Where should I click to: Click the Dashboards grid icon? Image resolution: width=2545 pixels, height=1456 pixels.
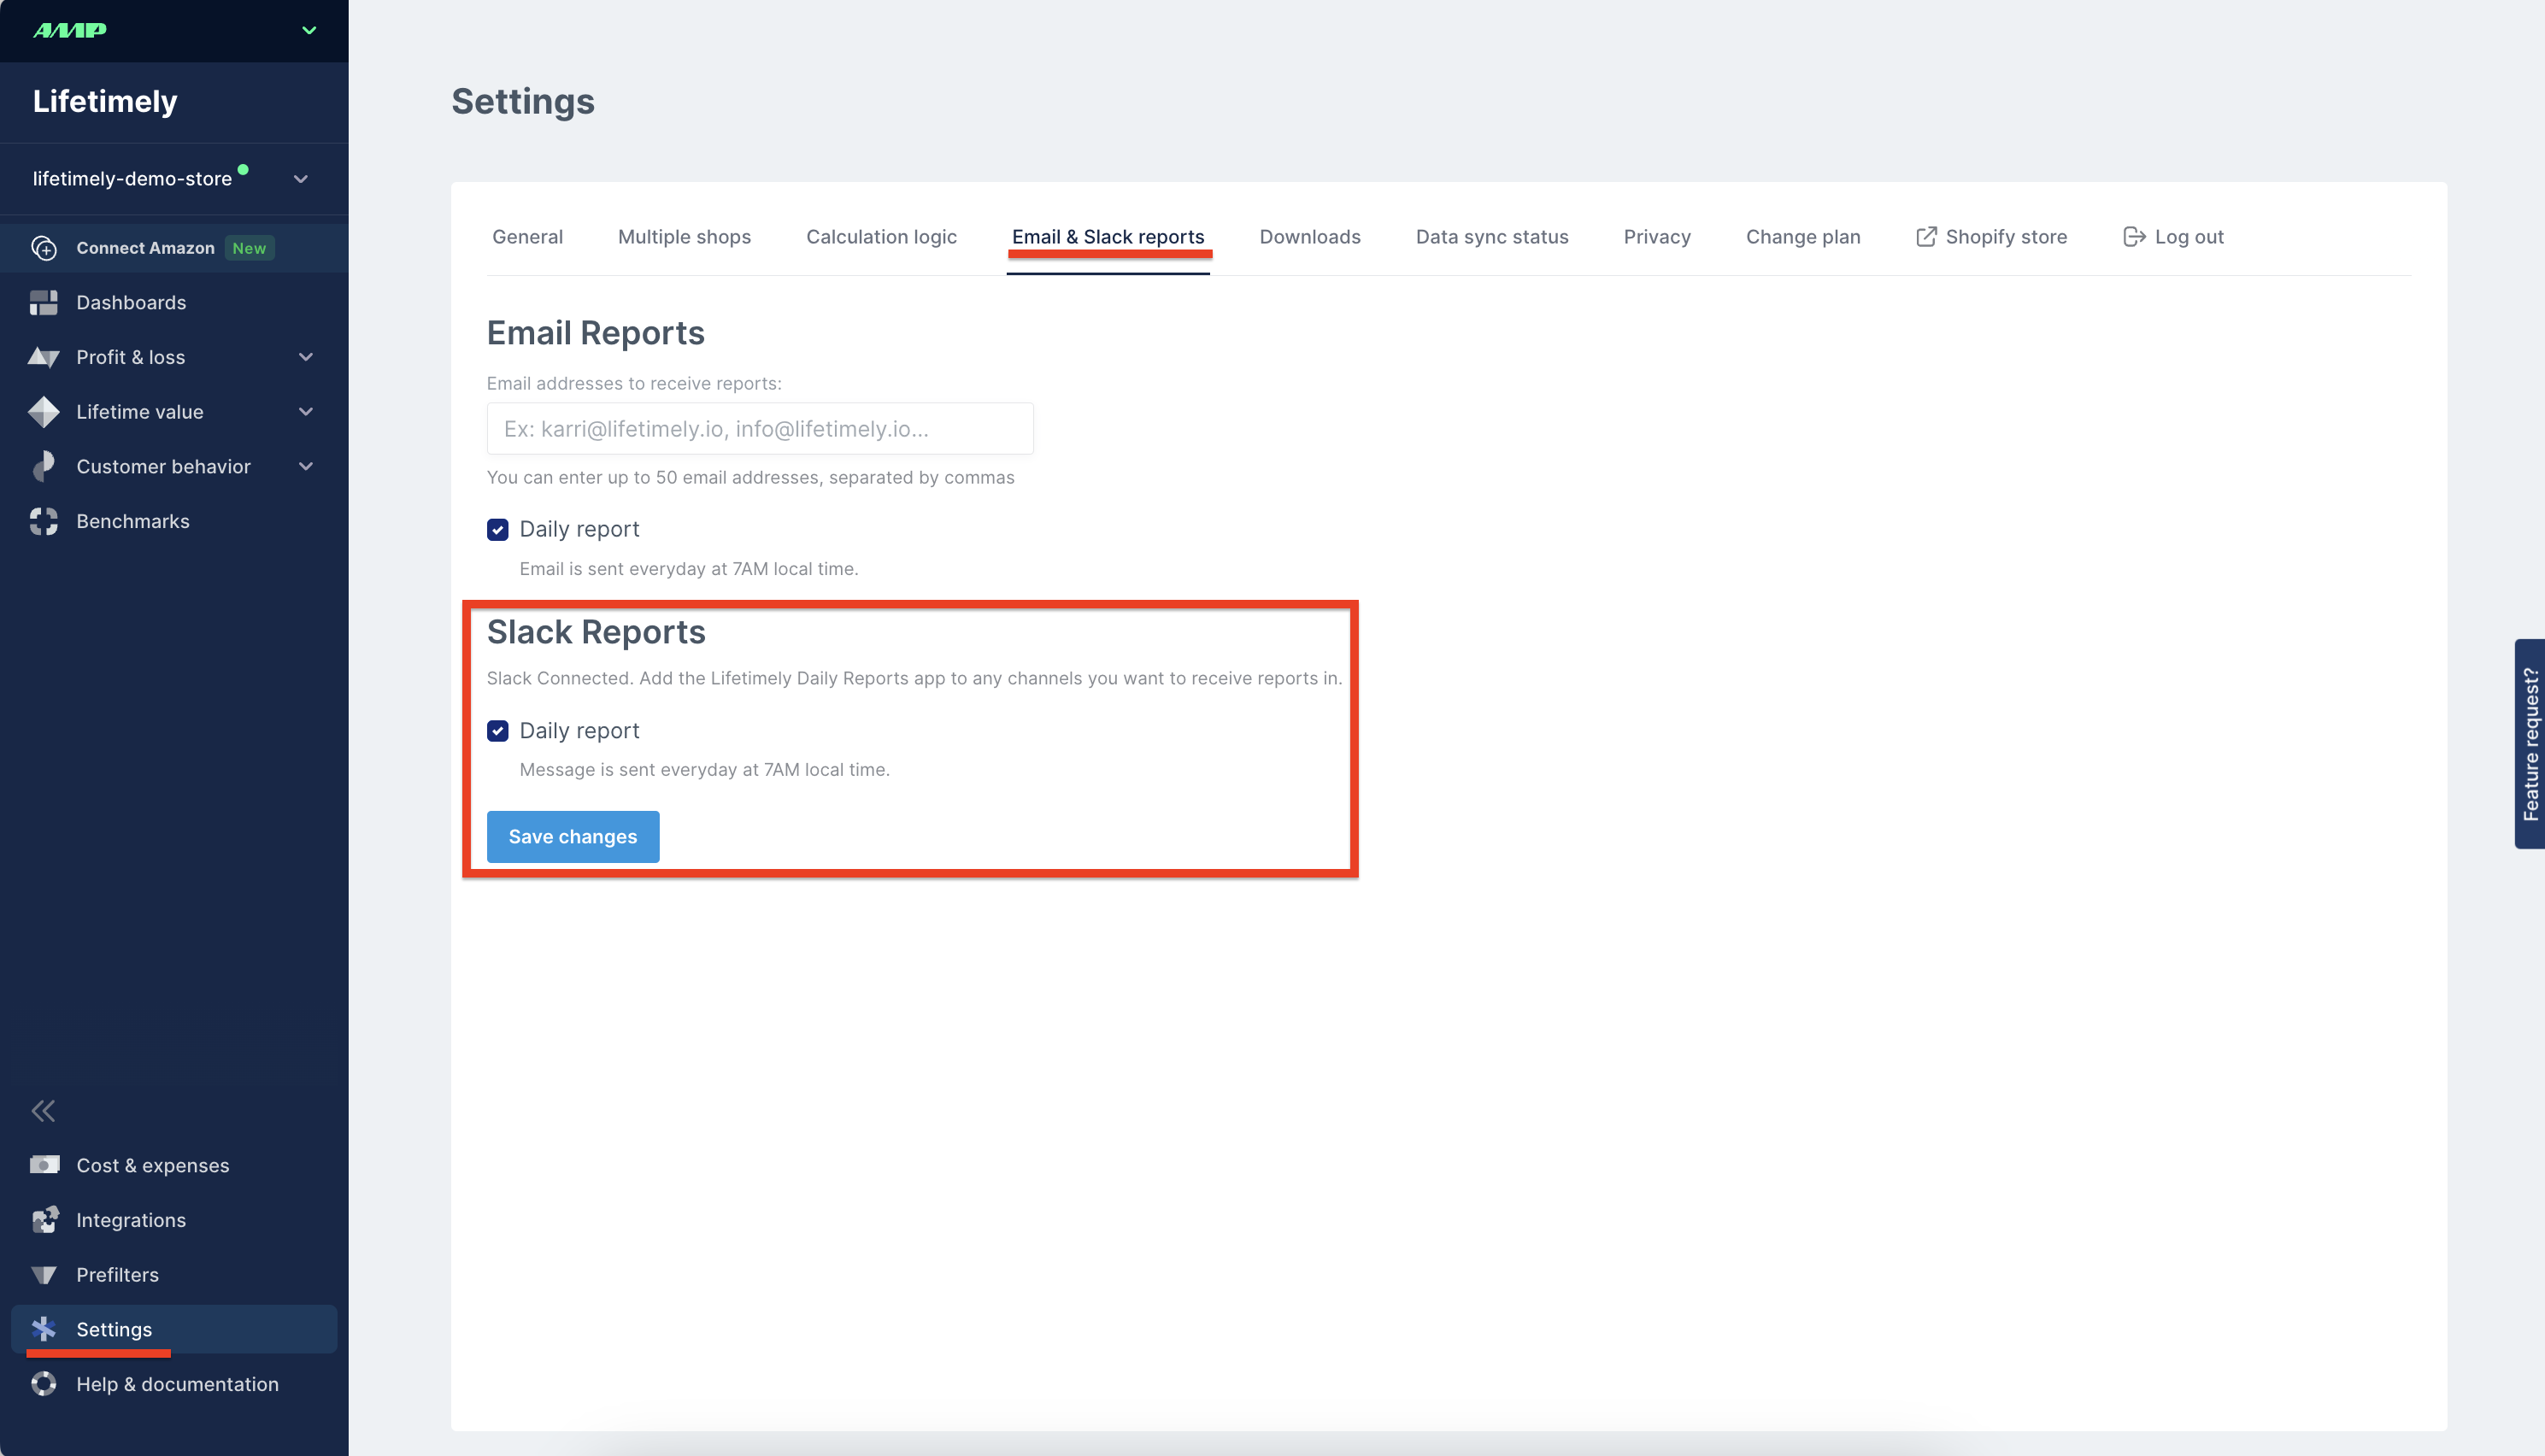(44, 303)
